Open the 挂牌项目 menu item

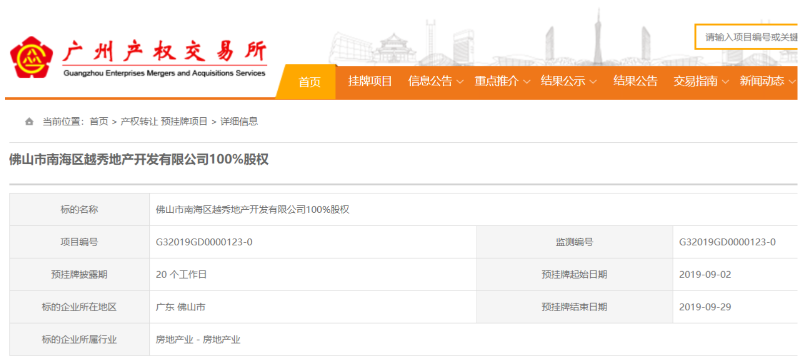tap(370, 81)
